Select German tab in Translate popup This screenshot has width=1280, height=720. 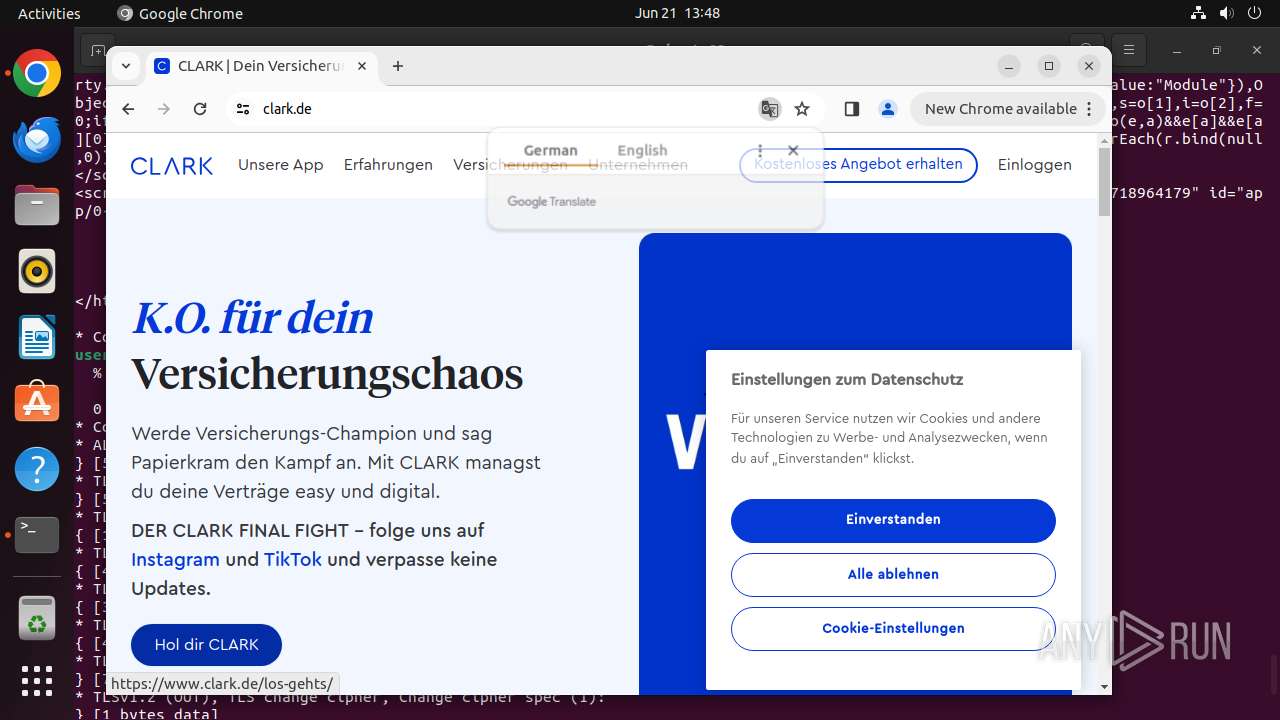point(550,150)
